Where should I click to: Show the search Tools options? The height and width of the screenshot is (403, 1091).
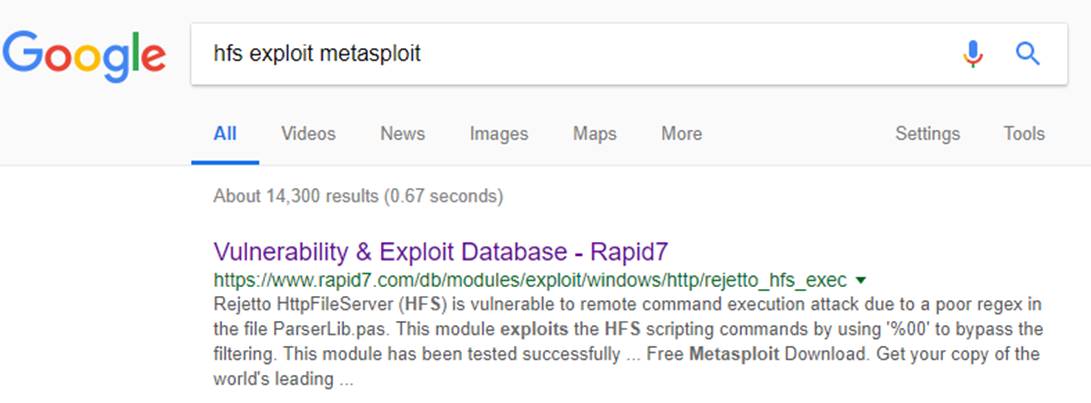point(1024,134)
